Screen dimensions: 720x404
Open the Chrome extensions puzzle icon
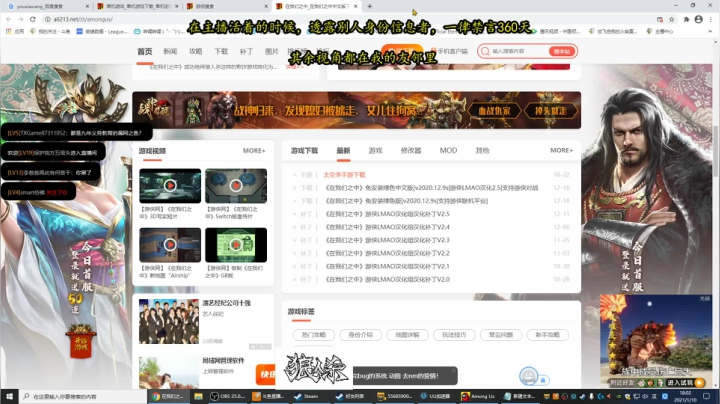(686, 19)
